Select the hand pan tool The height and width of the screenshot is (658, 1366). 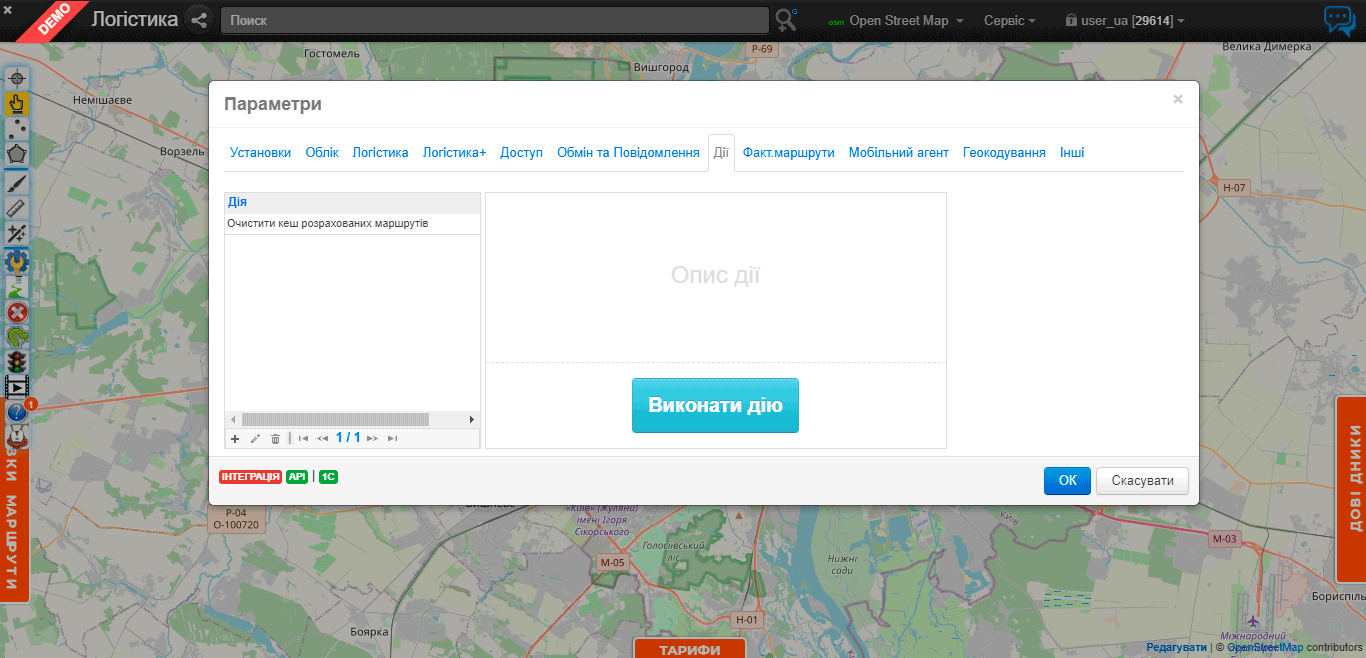(x=17, y=103)
